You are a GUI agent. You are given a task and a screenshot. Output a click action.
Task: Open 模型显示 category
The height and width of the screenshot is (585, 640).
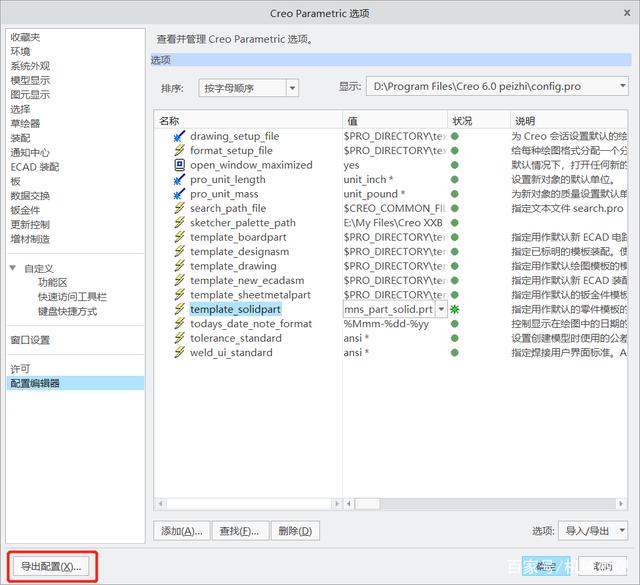30,80
